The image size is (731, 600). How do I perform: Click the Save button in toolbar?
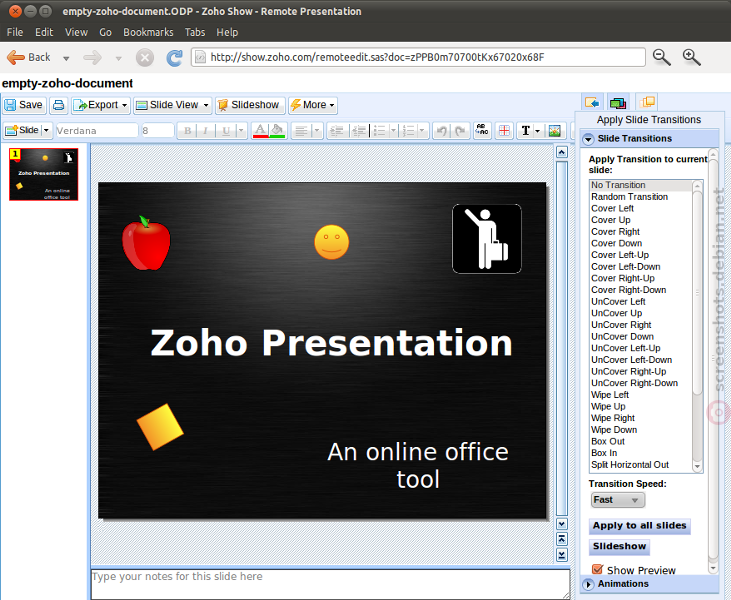pos(24,105)
